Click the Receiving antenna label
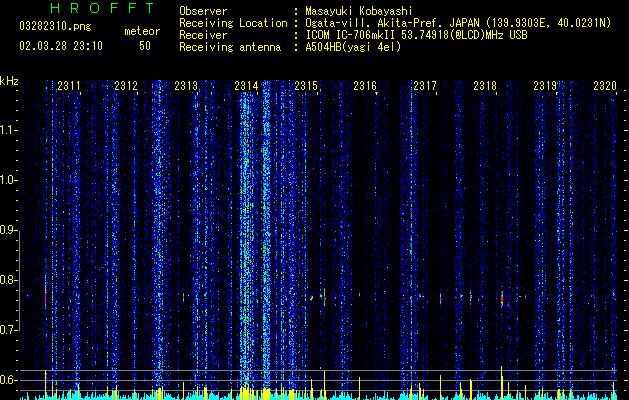The width and height of the screenshot is (629, 400). click(x=230, y=47)
